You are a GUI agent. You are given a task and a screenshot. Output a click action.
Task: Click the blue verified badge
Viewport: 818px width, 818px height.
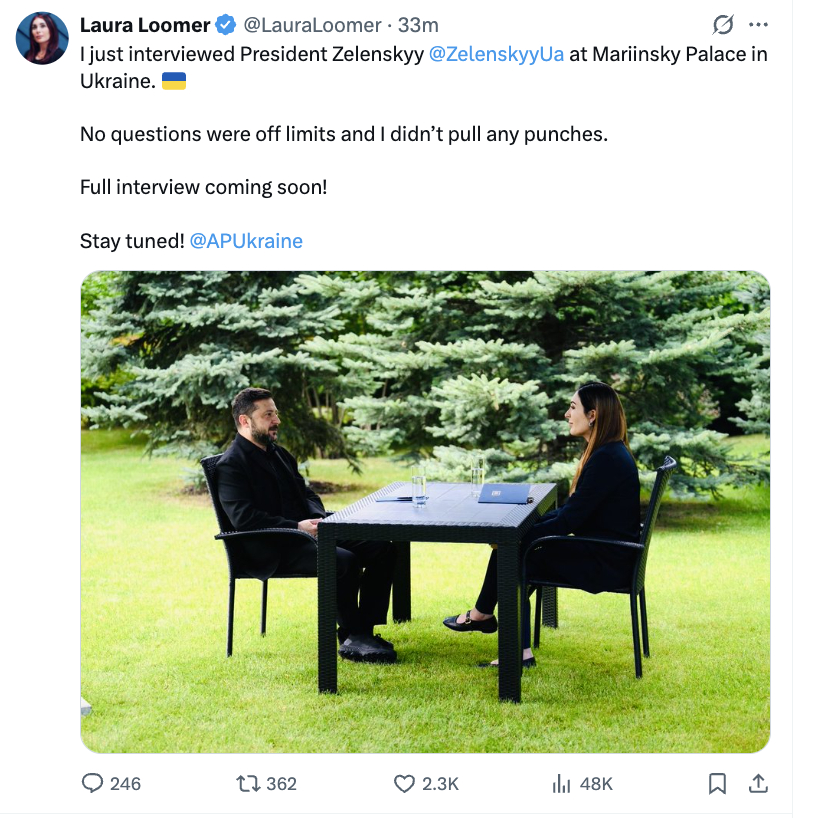[225, 25]
